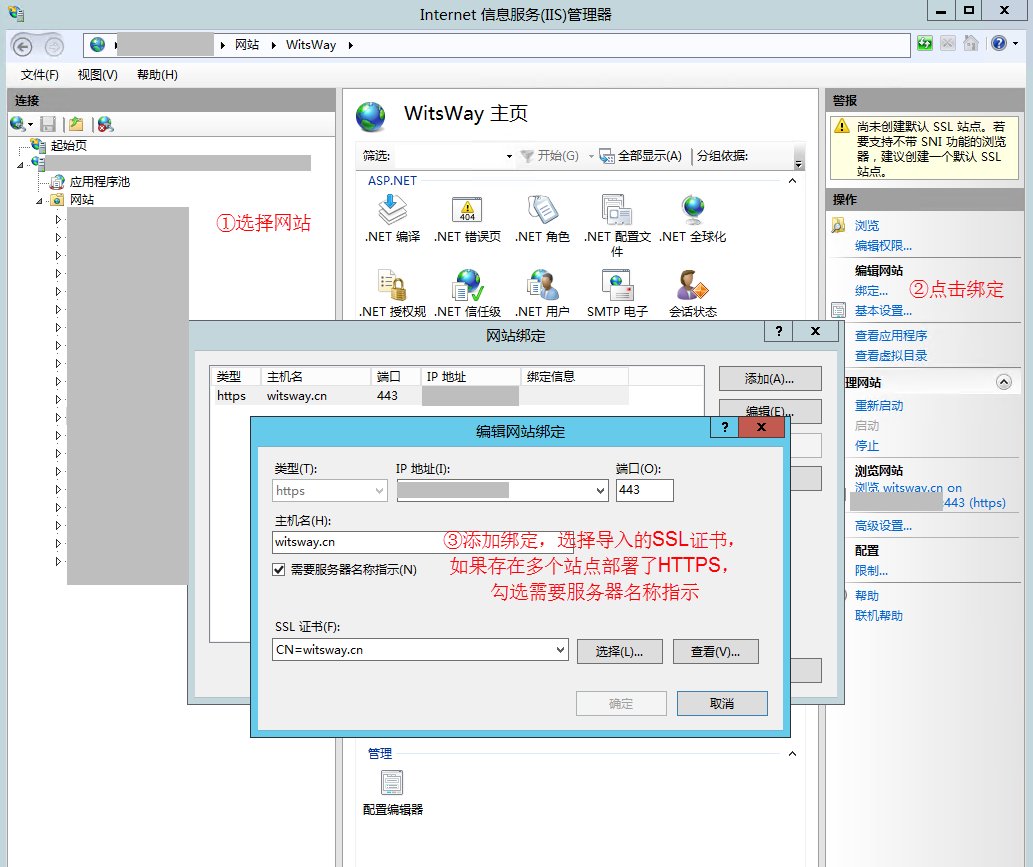Open the 筛选 filter dropdown arrow
The width and height of the screenshot is (1033, 867).
509,156
